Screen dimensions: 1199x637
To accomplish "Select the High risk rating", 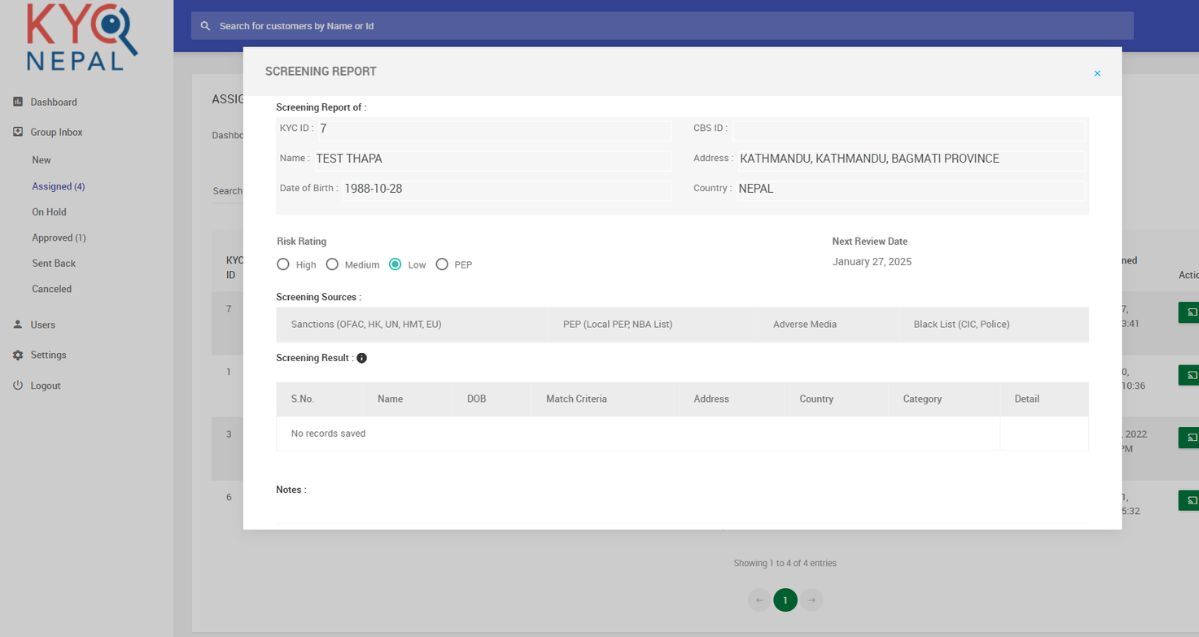I will coord(283,265).
